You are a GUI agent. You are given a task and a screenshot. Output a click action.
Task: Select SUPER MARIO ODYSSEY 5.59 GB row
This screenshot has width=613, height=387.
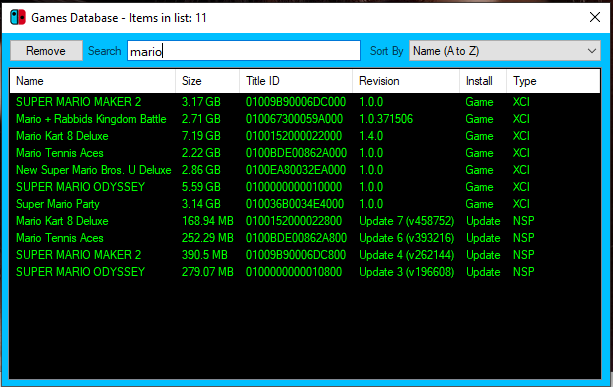point(305,187)
